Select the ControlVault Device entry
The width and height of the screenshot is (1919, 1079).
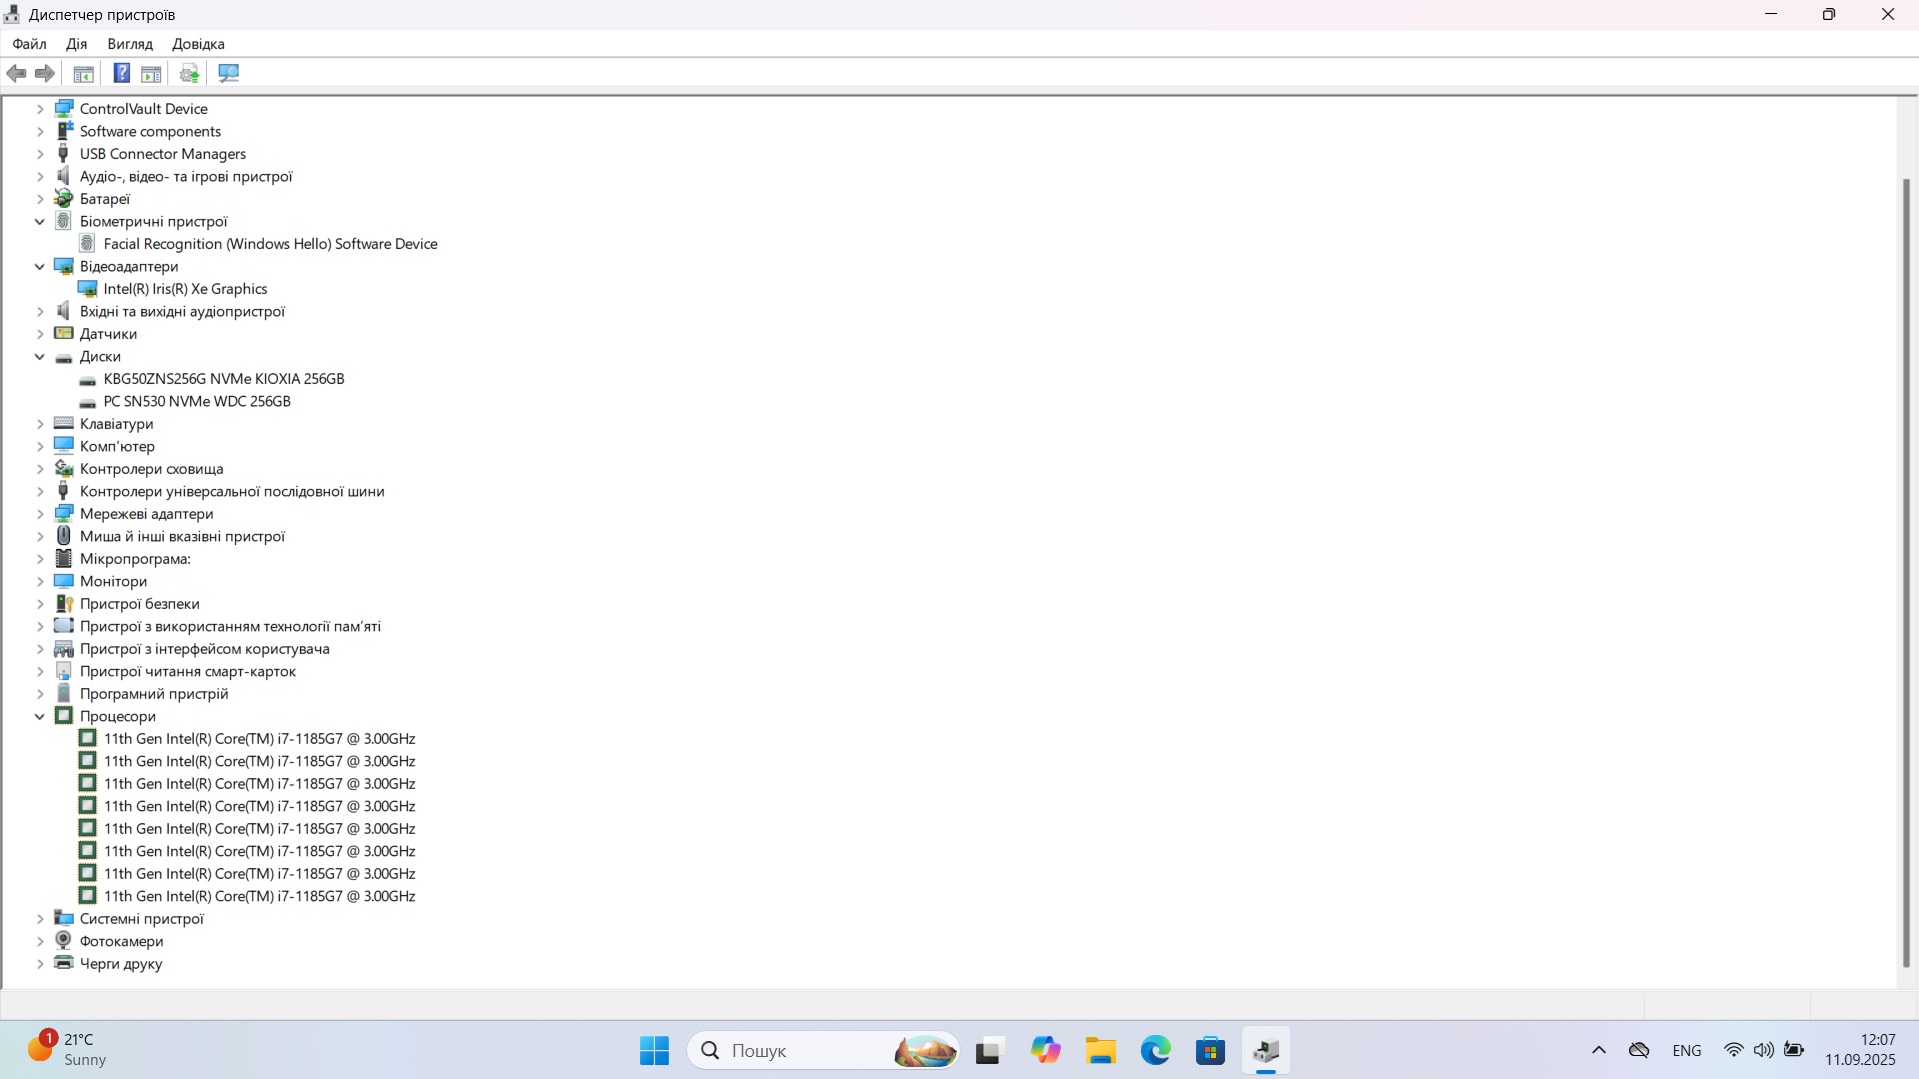(x=144, y=109)
